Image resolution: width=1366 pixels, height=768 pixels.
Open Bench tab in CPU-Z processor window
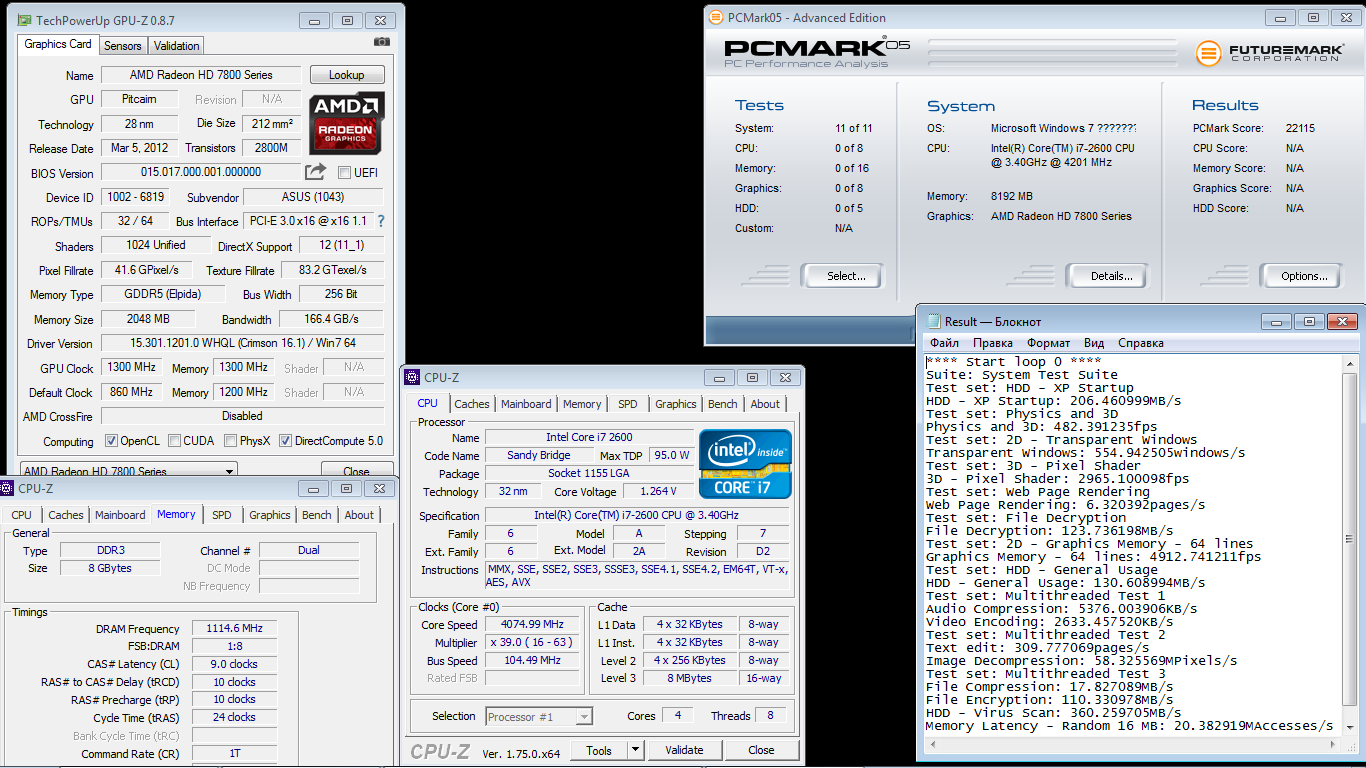[722, 404]
